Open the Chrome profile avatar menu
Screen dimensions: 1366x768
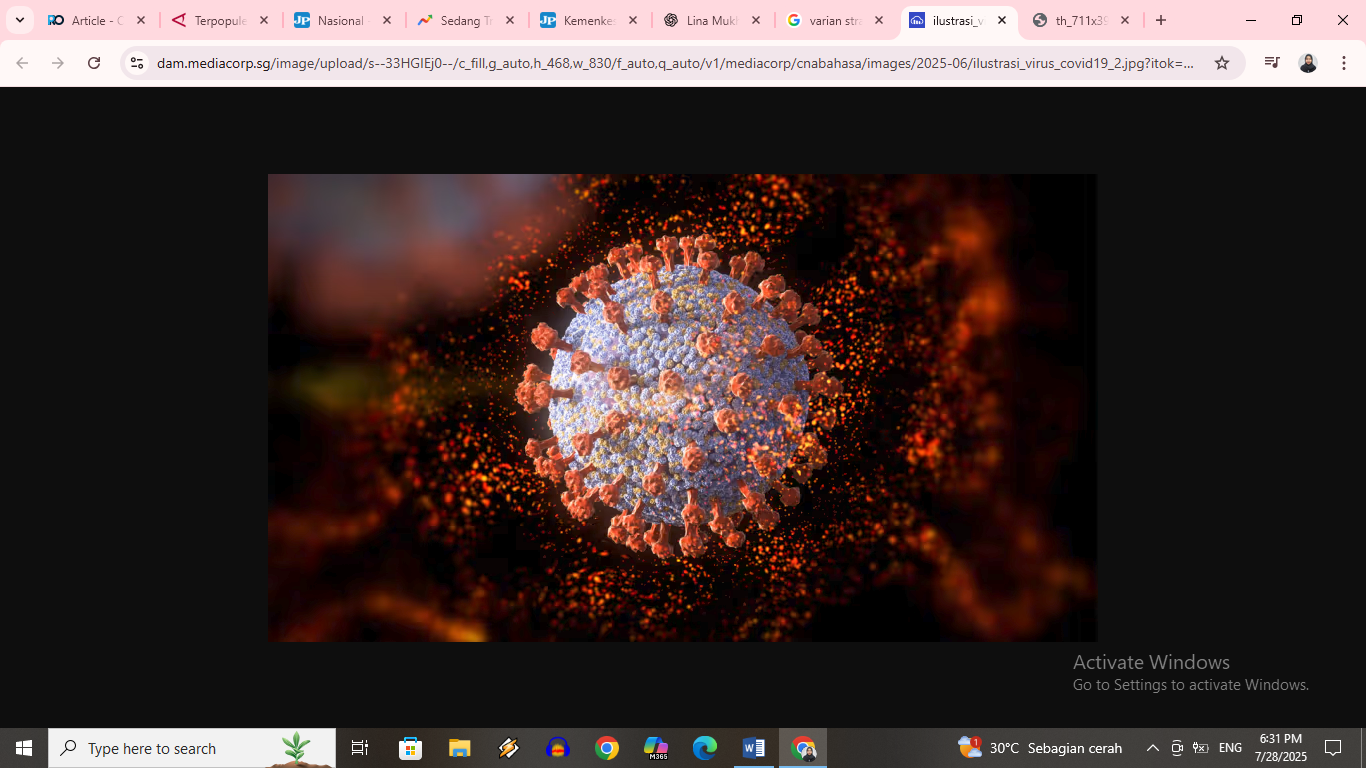click(1308, 63)
